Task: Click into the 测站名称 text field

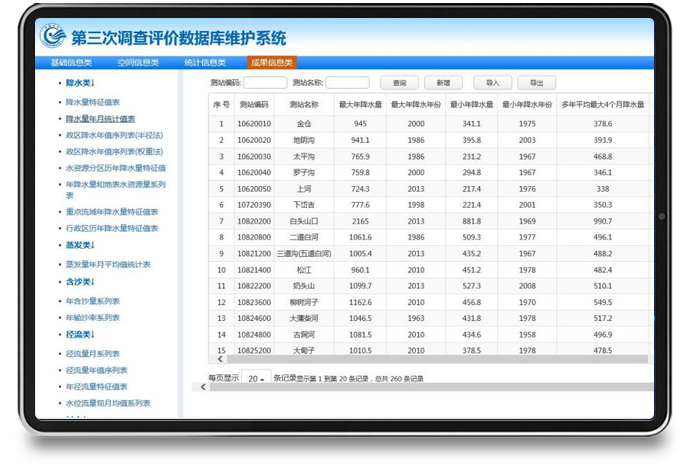Action: coord(347,83)
